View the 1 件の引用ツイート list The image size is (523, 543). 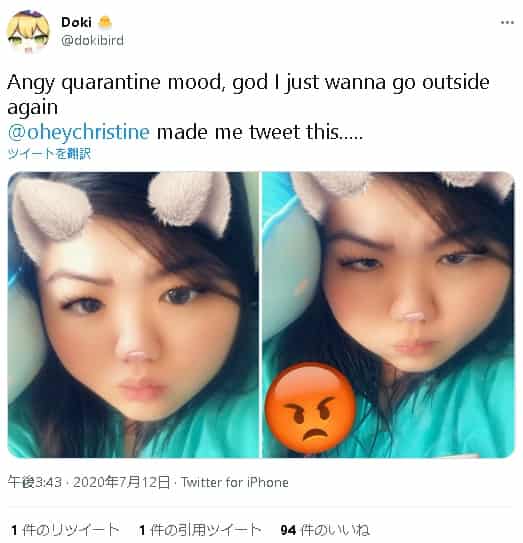click(x=200, y=530)
